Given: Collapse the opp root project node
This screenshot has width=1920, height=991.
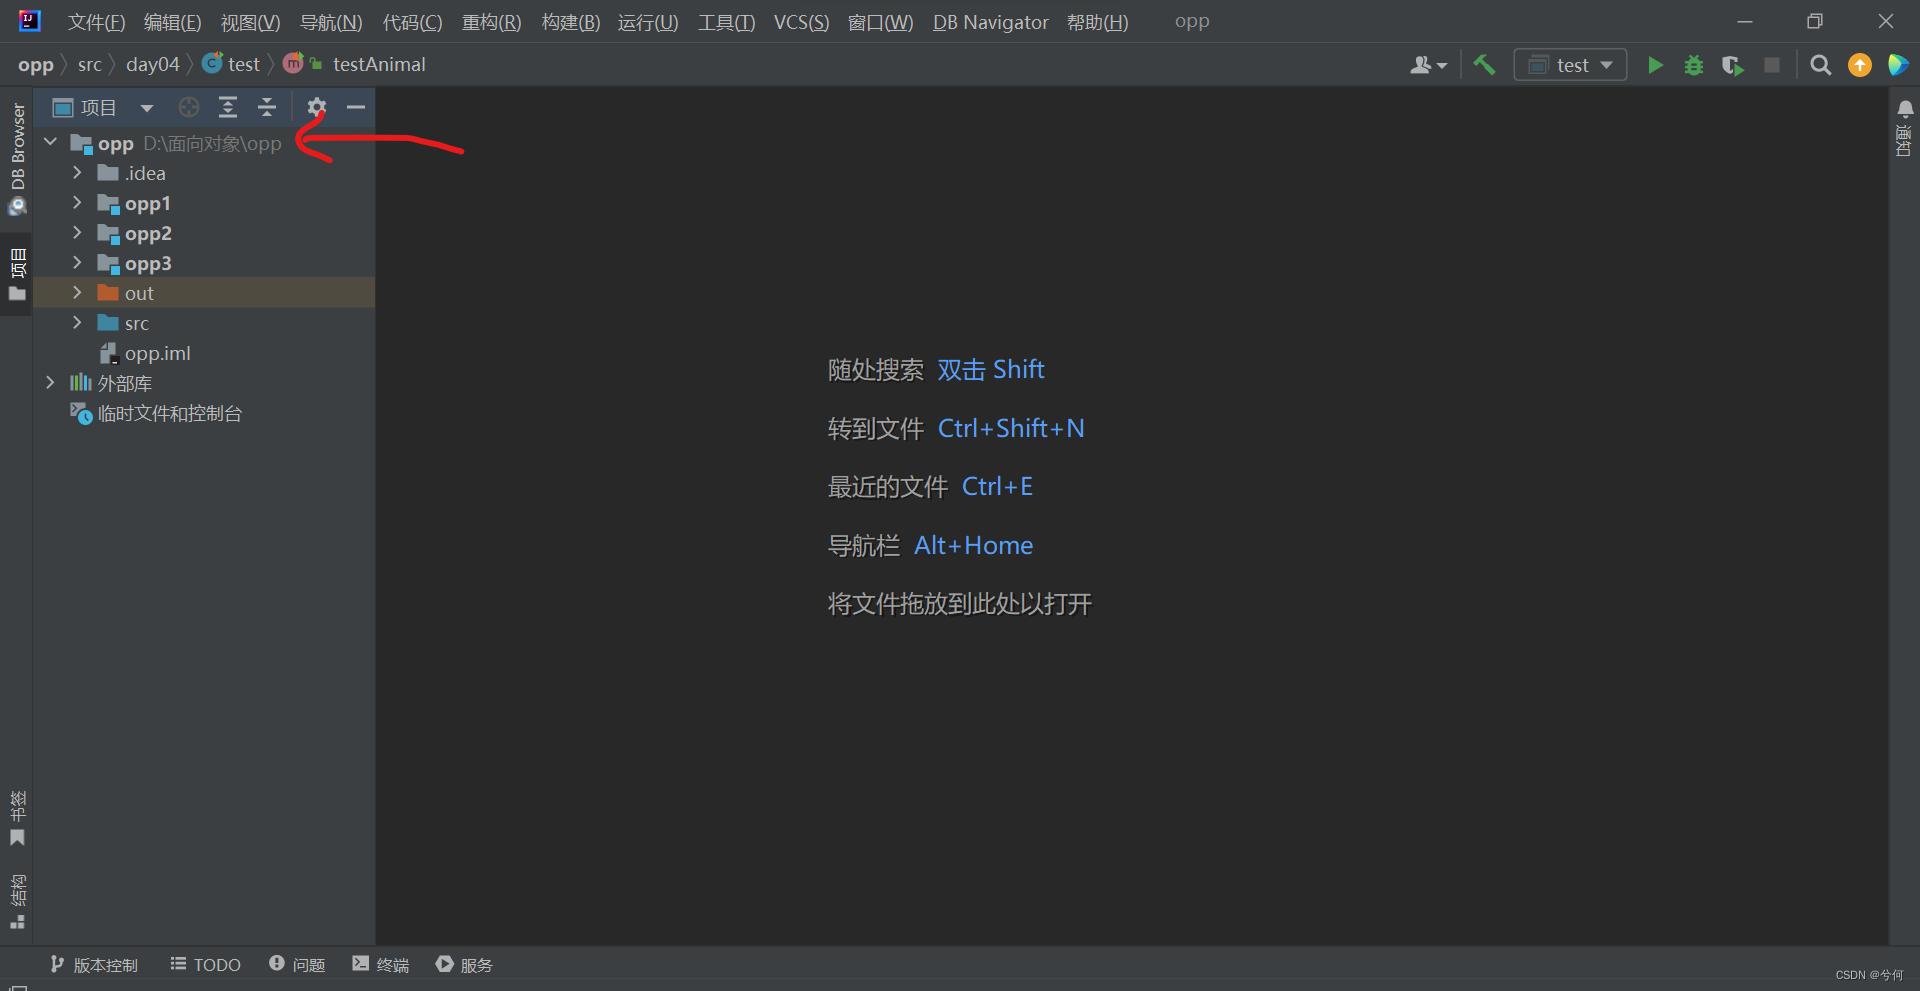Looking at the screenshot, I should 50,142.
